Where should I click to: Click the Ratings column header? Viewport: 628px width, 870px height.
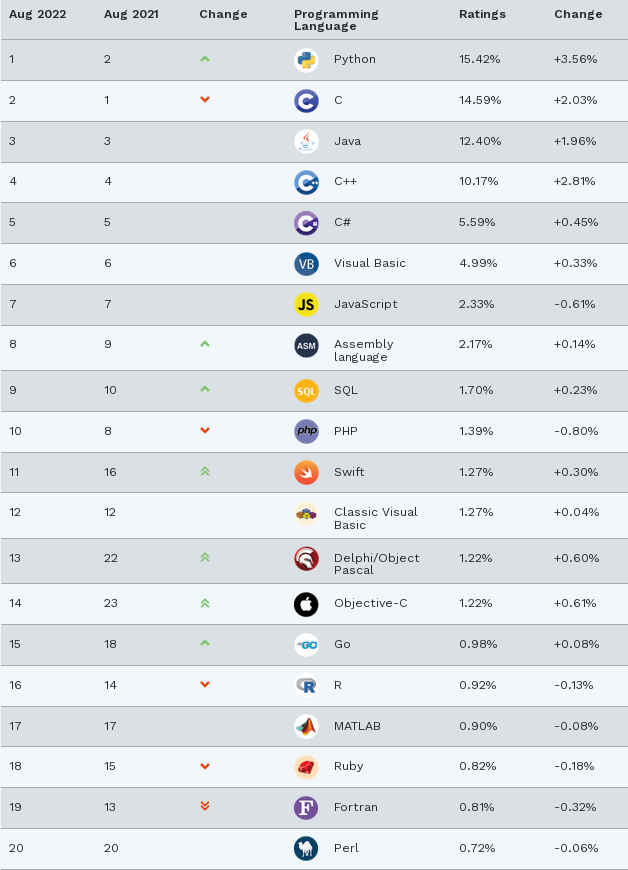point(482,14)
